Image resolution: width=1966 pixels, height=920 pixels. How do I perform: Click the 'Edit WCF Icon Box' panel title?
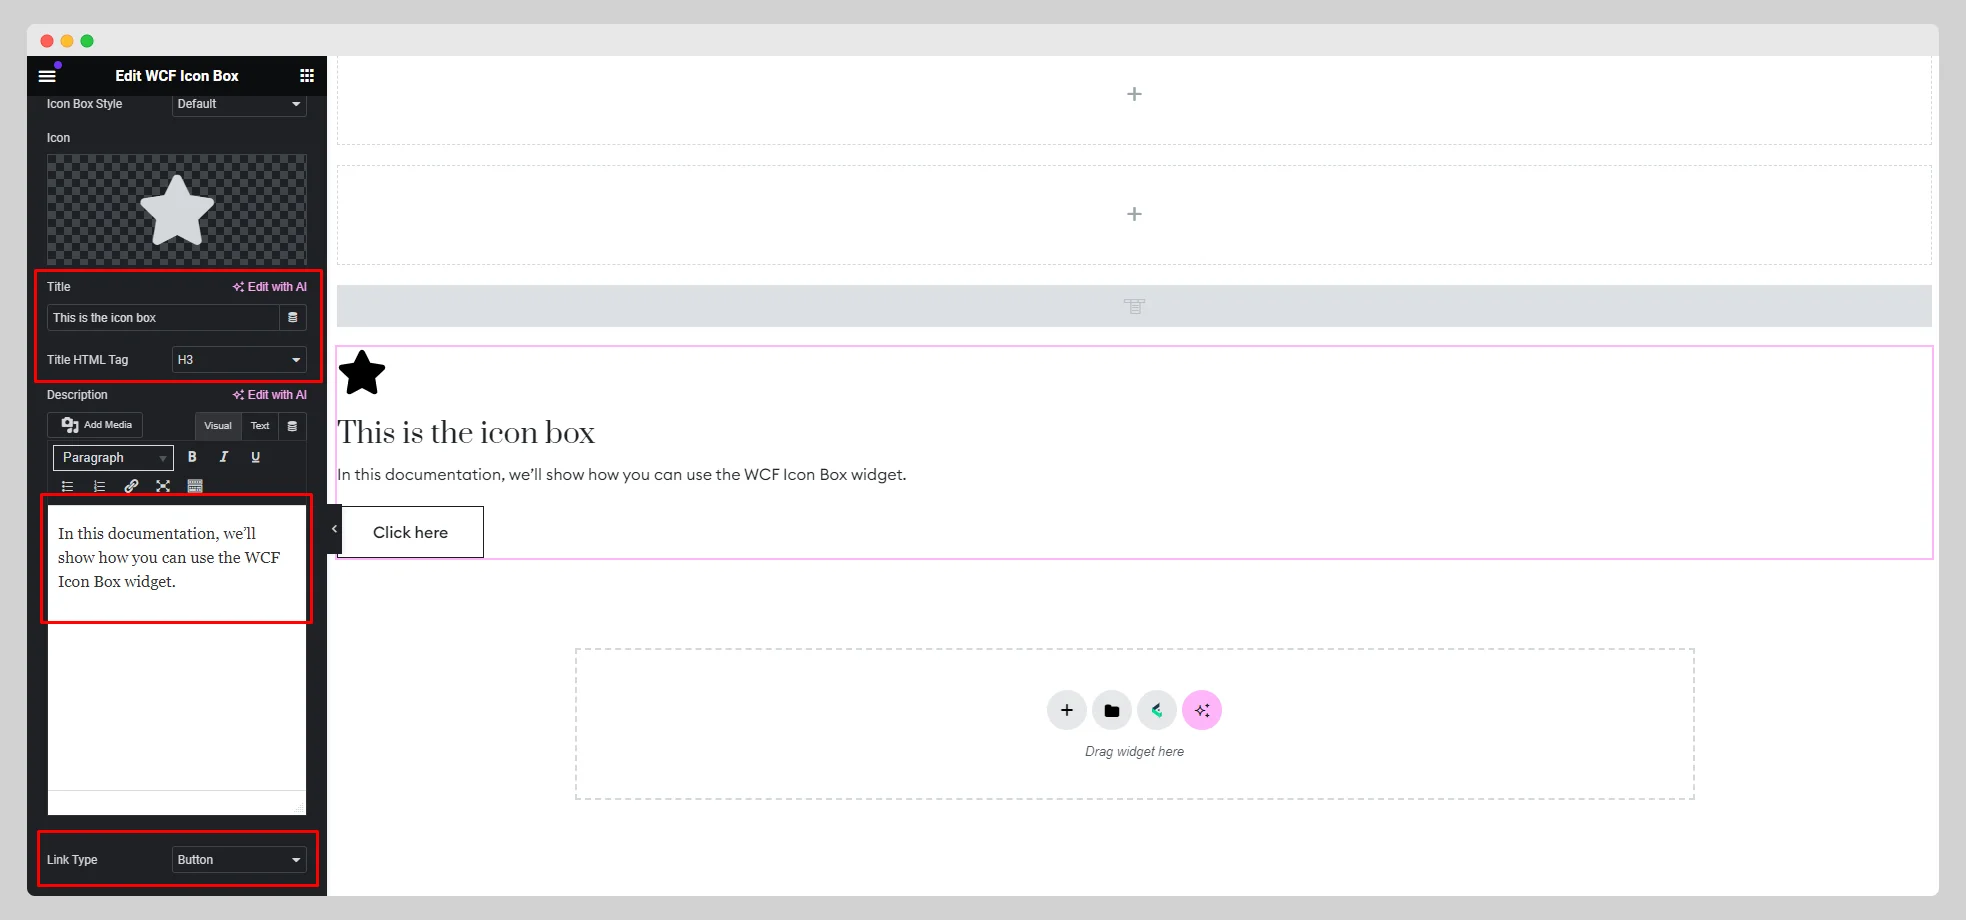[x=177, y=76]
